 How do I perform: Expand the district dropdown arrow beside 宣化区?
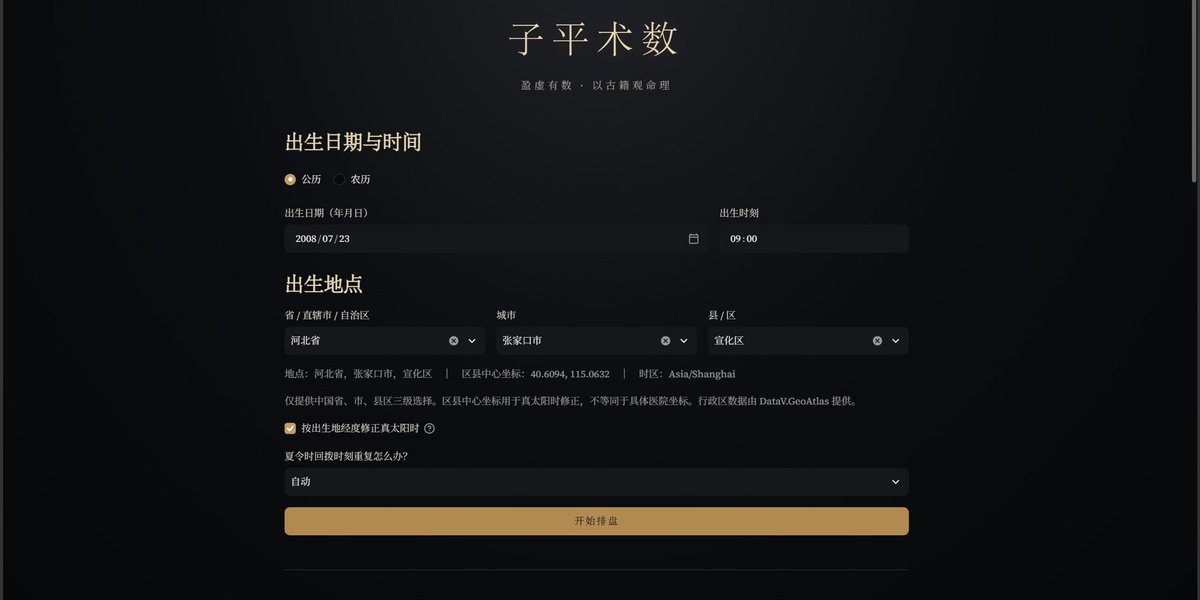(896, 341)
